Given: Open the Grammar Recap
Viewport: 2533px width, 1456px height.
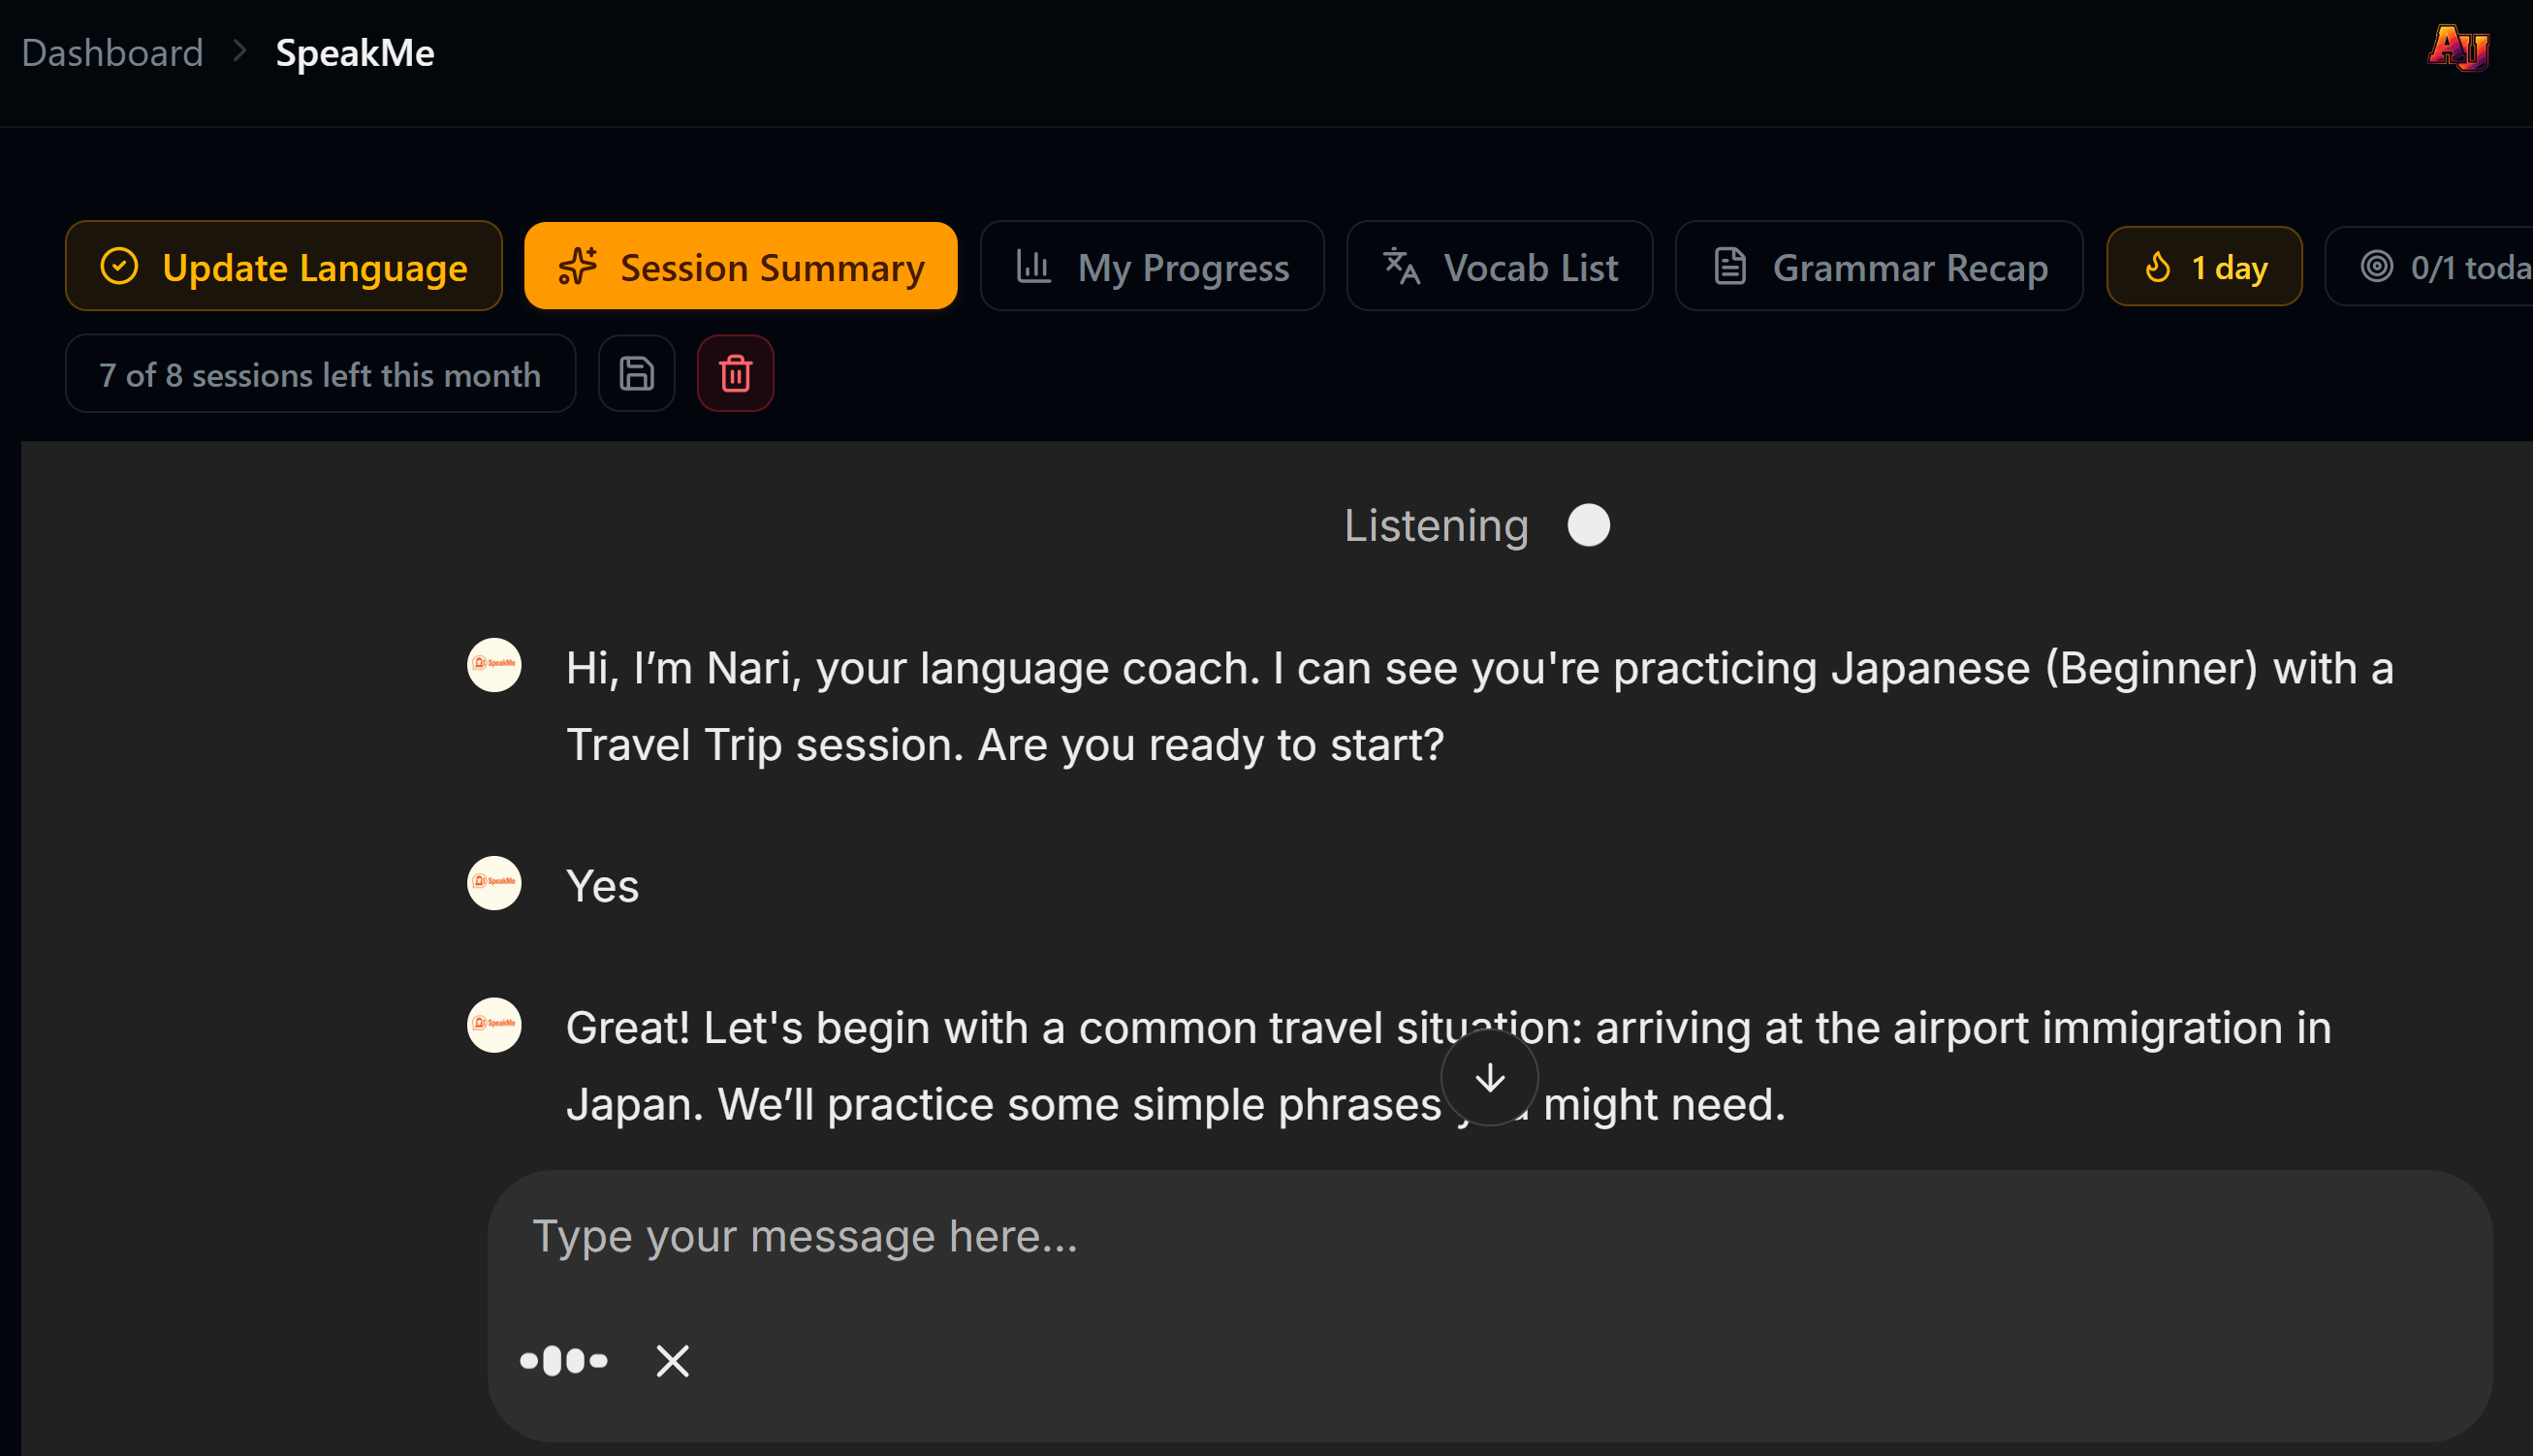Looking at the screenshot, I should pyautogui.click(x=1879, y=266).
